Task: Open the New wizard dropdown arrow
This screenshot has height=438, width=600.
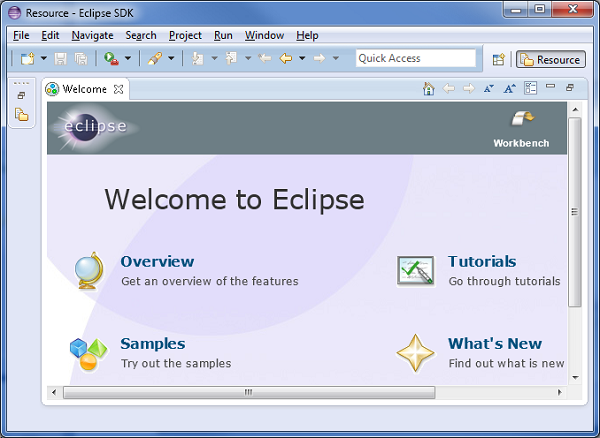Action: [x=44, y=59]
